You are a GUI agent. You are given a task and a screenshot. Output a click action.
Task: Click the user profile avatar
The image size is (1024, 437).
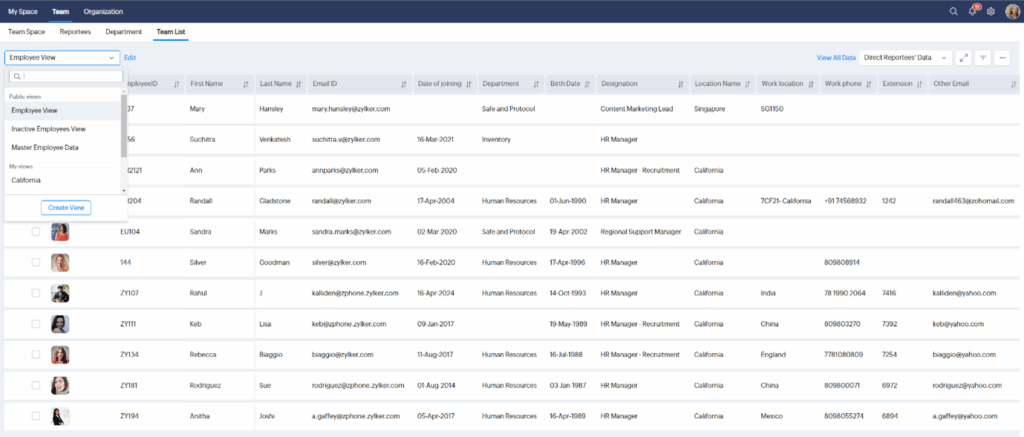click(1011, 11)
